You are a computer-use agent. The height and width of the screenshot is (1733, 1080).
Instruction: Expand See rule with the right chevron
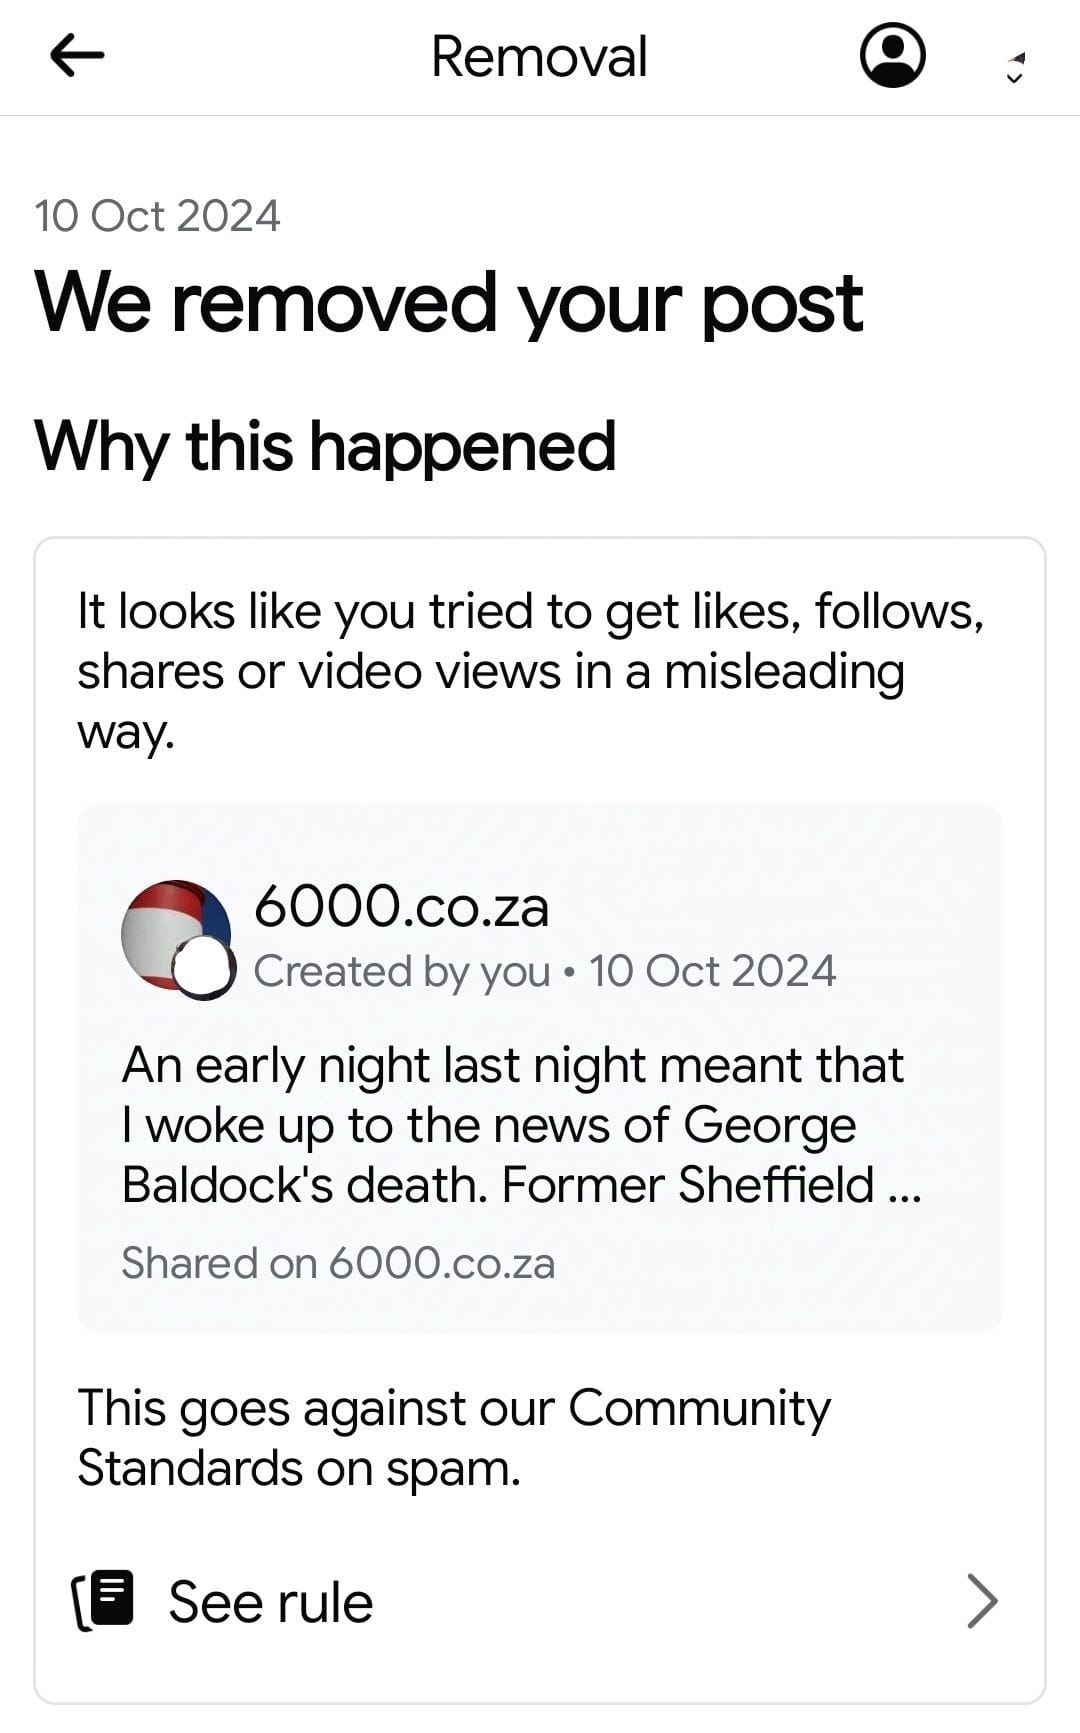pyautogui.click(x=982, y=1601)
